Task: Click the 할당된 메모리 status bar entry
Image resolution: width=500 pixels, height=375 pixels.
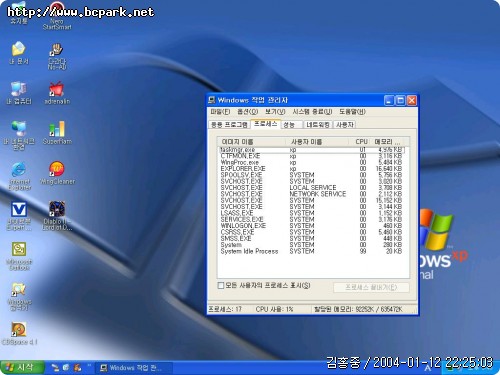Action: [x=358, y=309]
